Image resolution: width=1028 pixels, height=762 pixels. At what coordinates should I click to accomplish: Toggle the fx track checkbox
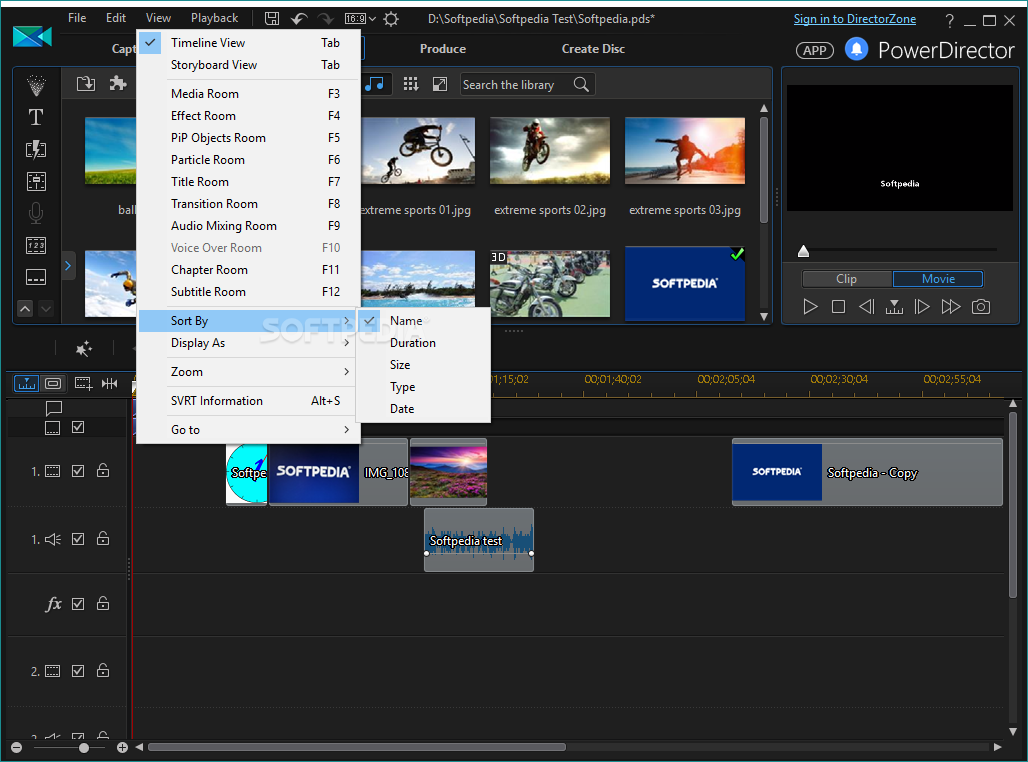pos(78,604)
